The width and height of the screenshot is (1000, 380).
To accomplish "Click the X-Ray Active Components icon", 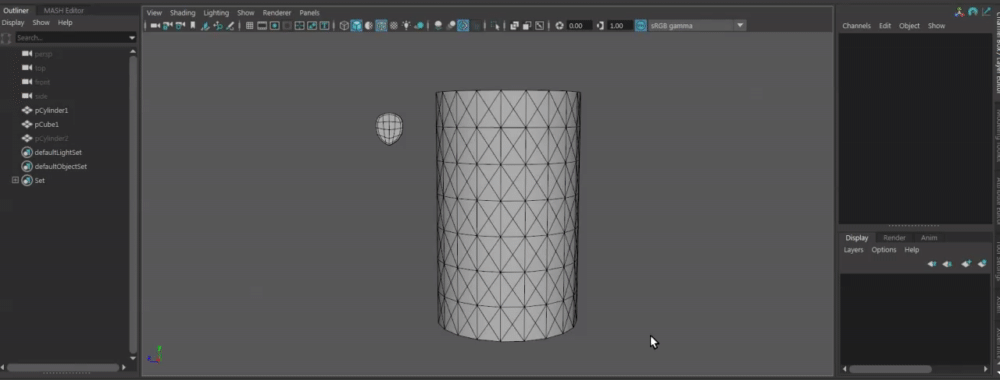I will (527, 26).
